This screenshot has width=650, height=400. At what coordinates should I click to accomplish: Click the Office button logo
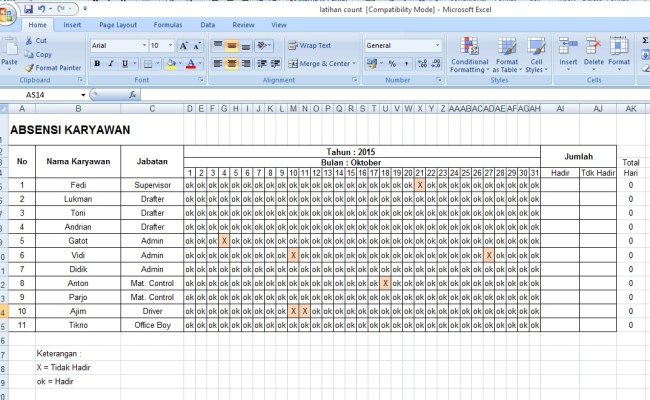7,15
